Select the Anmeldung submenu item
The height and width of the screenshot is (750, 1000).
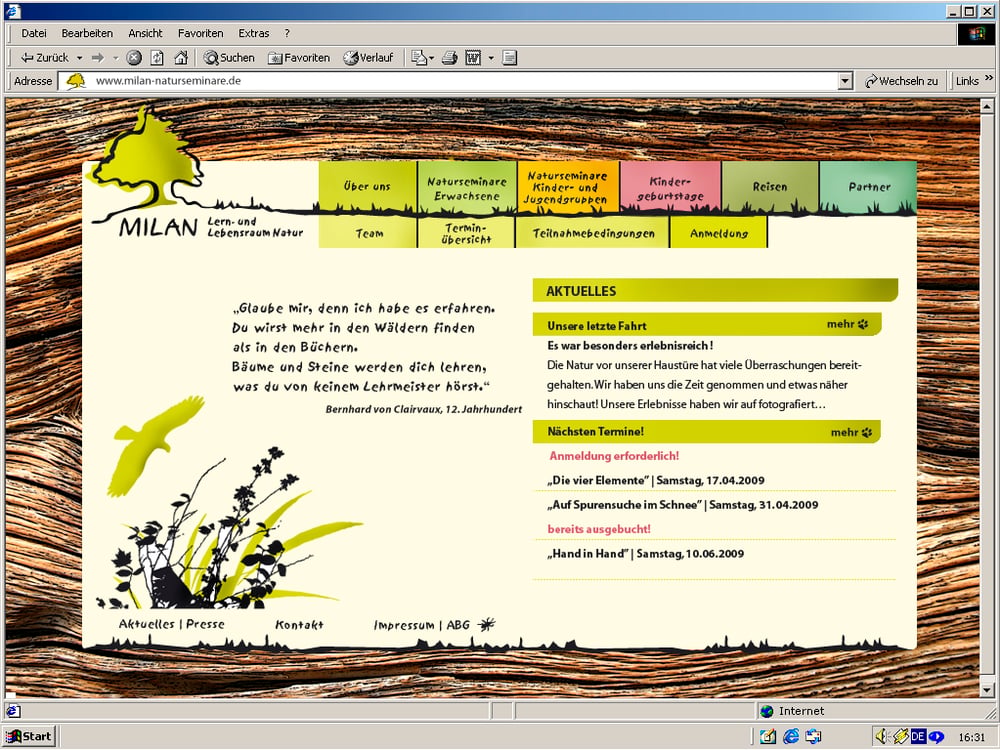coord(719,233)
